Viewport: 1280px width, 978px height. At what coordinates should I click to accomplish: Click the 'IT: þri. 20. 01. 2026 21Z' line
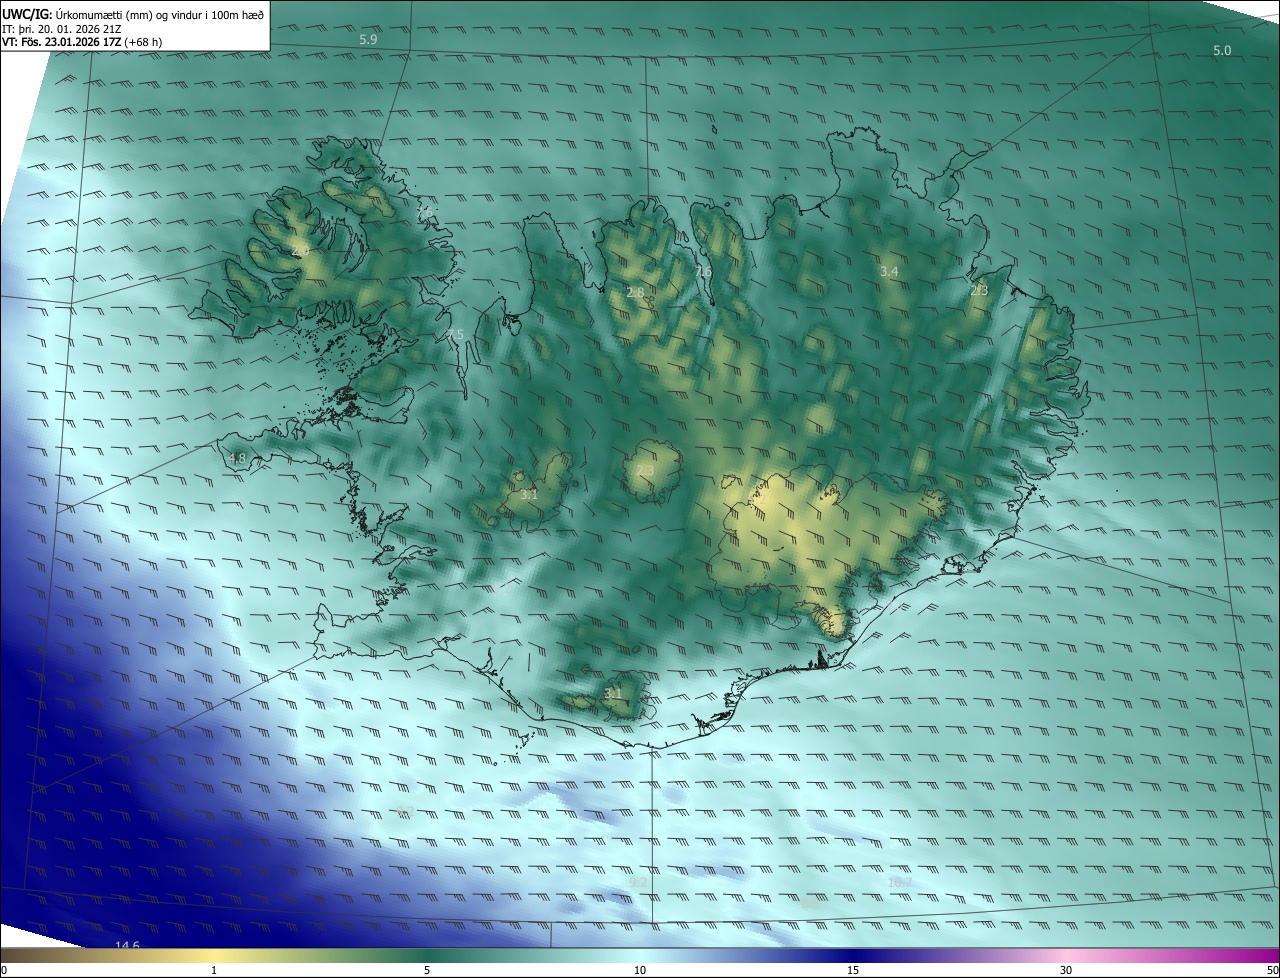[62, 28]
